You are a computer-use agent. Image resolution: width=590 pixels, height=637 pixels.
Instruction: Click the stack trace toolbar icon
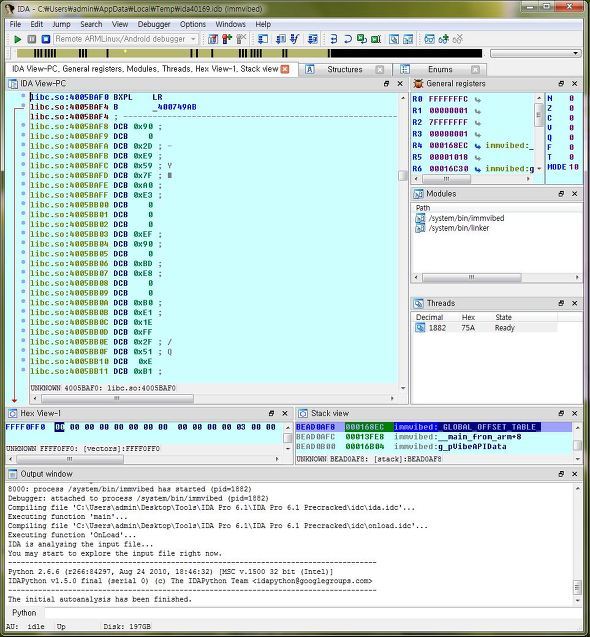(x=334, y=39)
